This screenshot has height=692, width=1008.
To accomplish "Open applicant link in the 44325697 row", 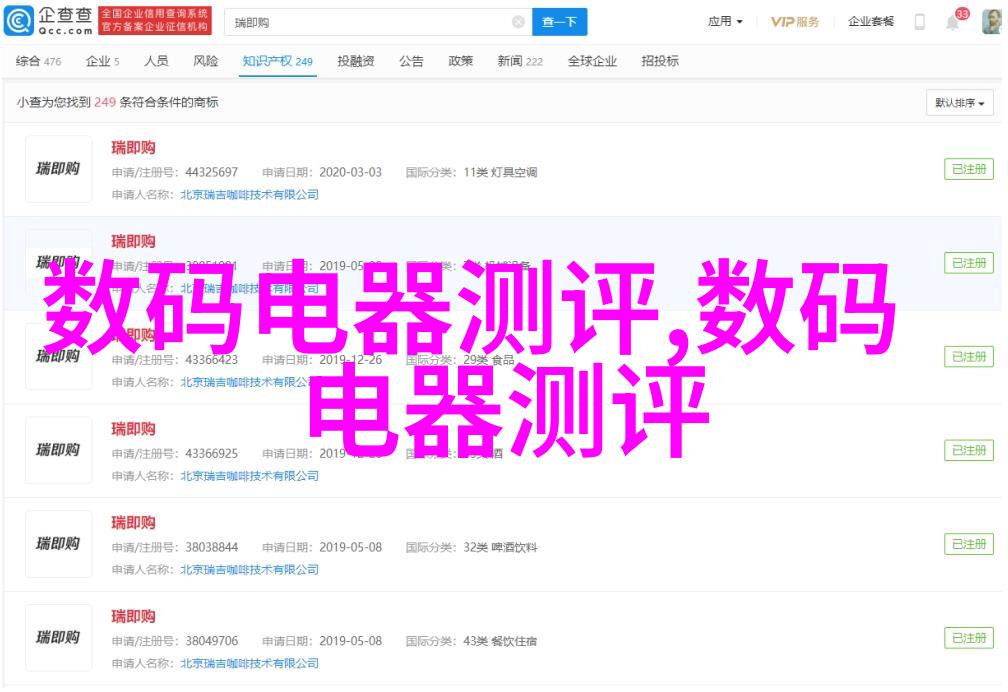I will (x=249, y=195).
